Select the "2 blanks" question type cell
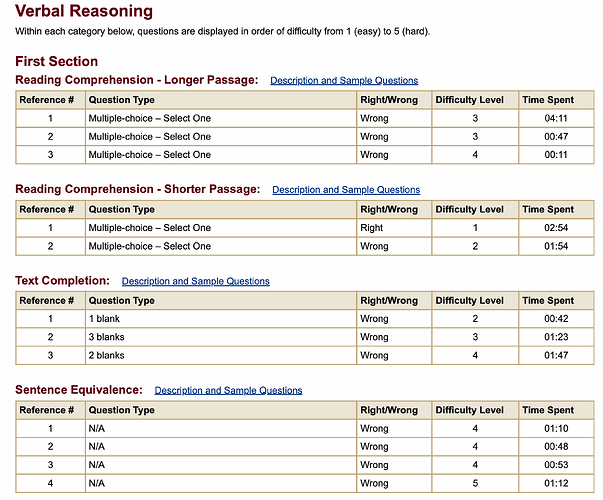The height and width of the screenshot is (500, 603). tap(108, 355)
